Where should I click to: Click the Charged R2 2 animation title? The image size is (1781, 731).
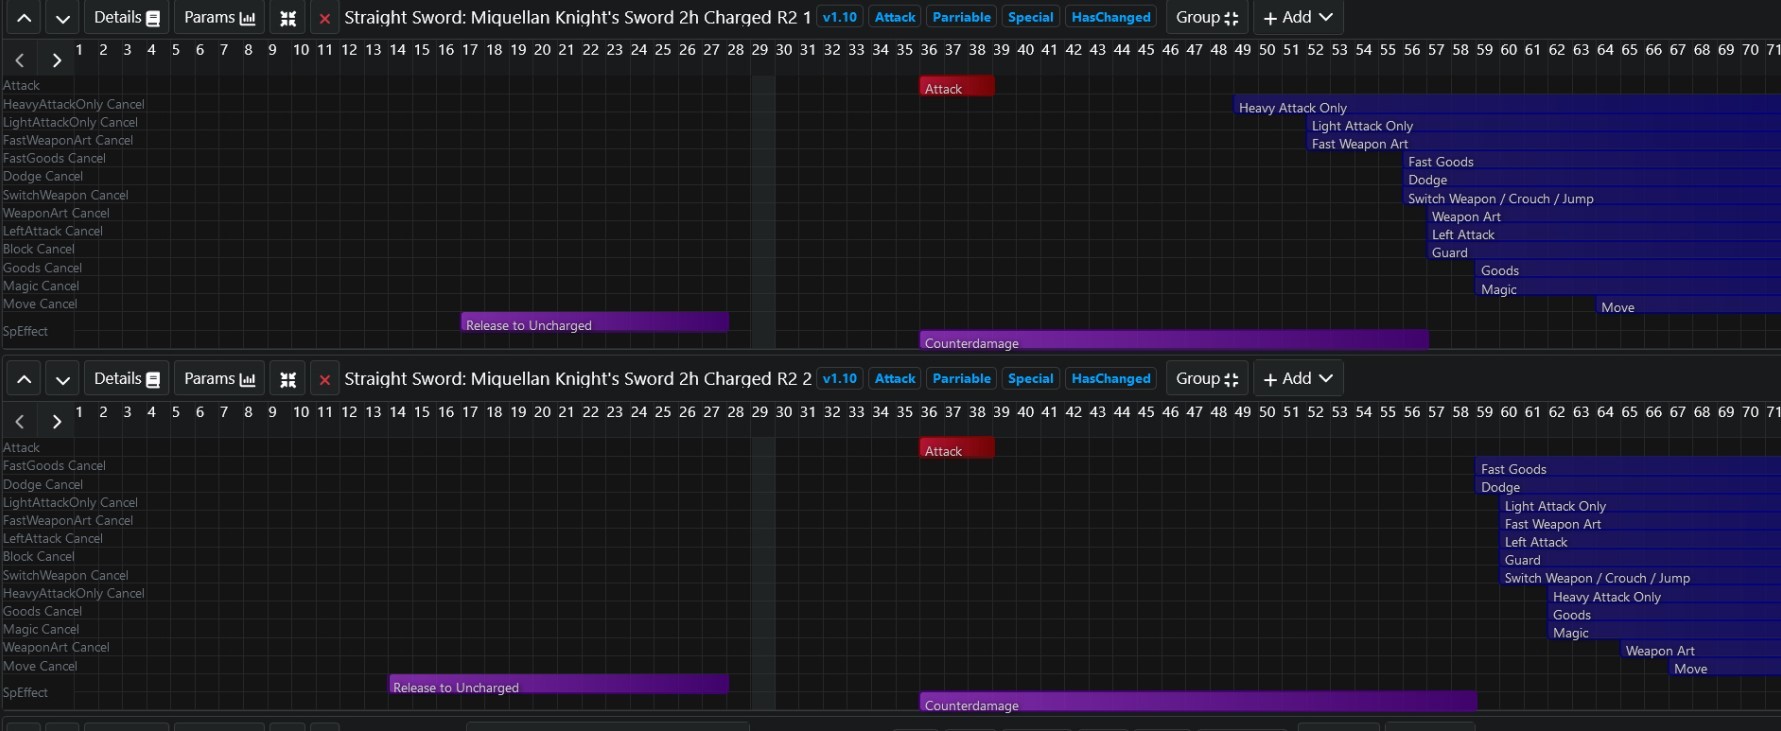pos(578,379)
